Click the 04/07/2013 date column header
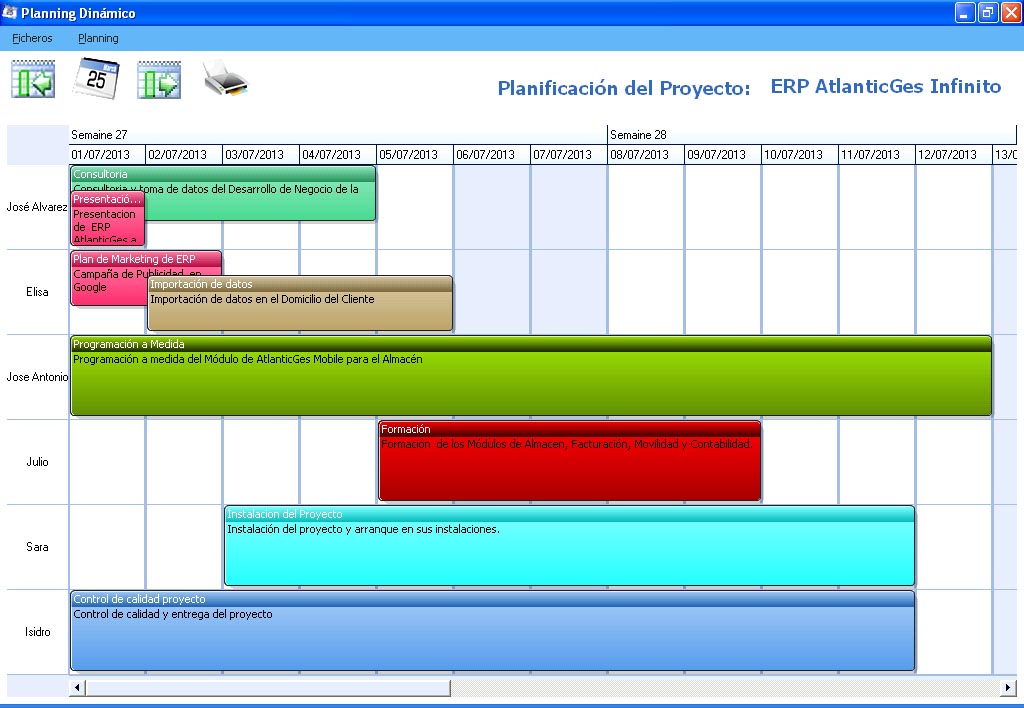 338,154
